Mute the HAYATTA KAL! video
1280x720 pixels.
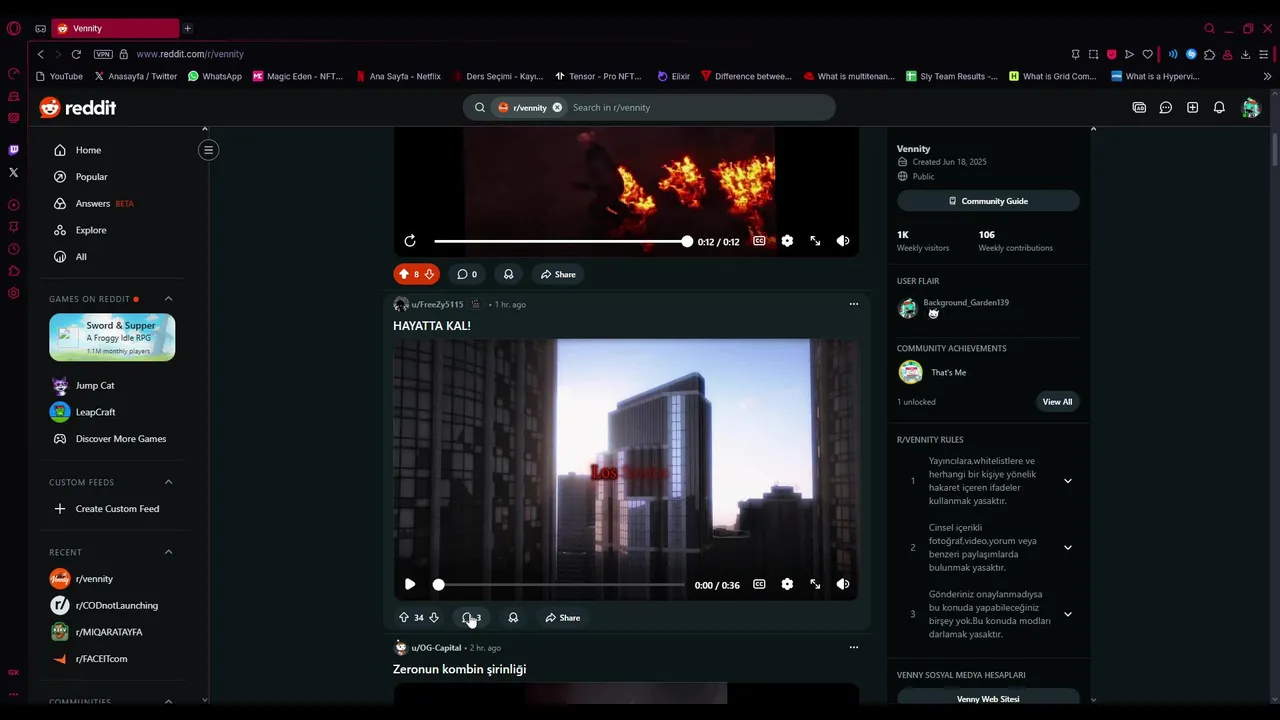pos(843,584)
